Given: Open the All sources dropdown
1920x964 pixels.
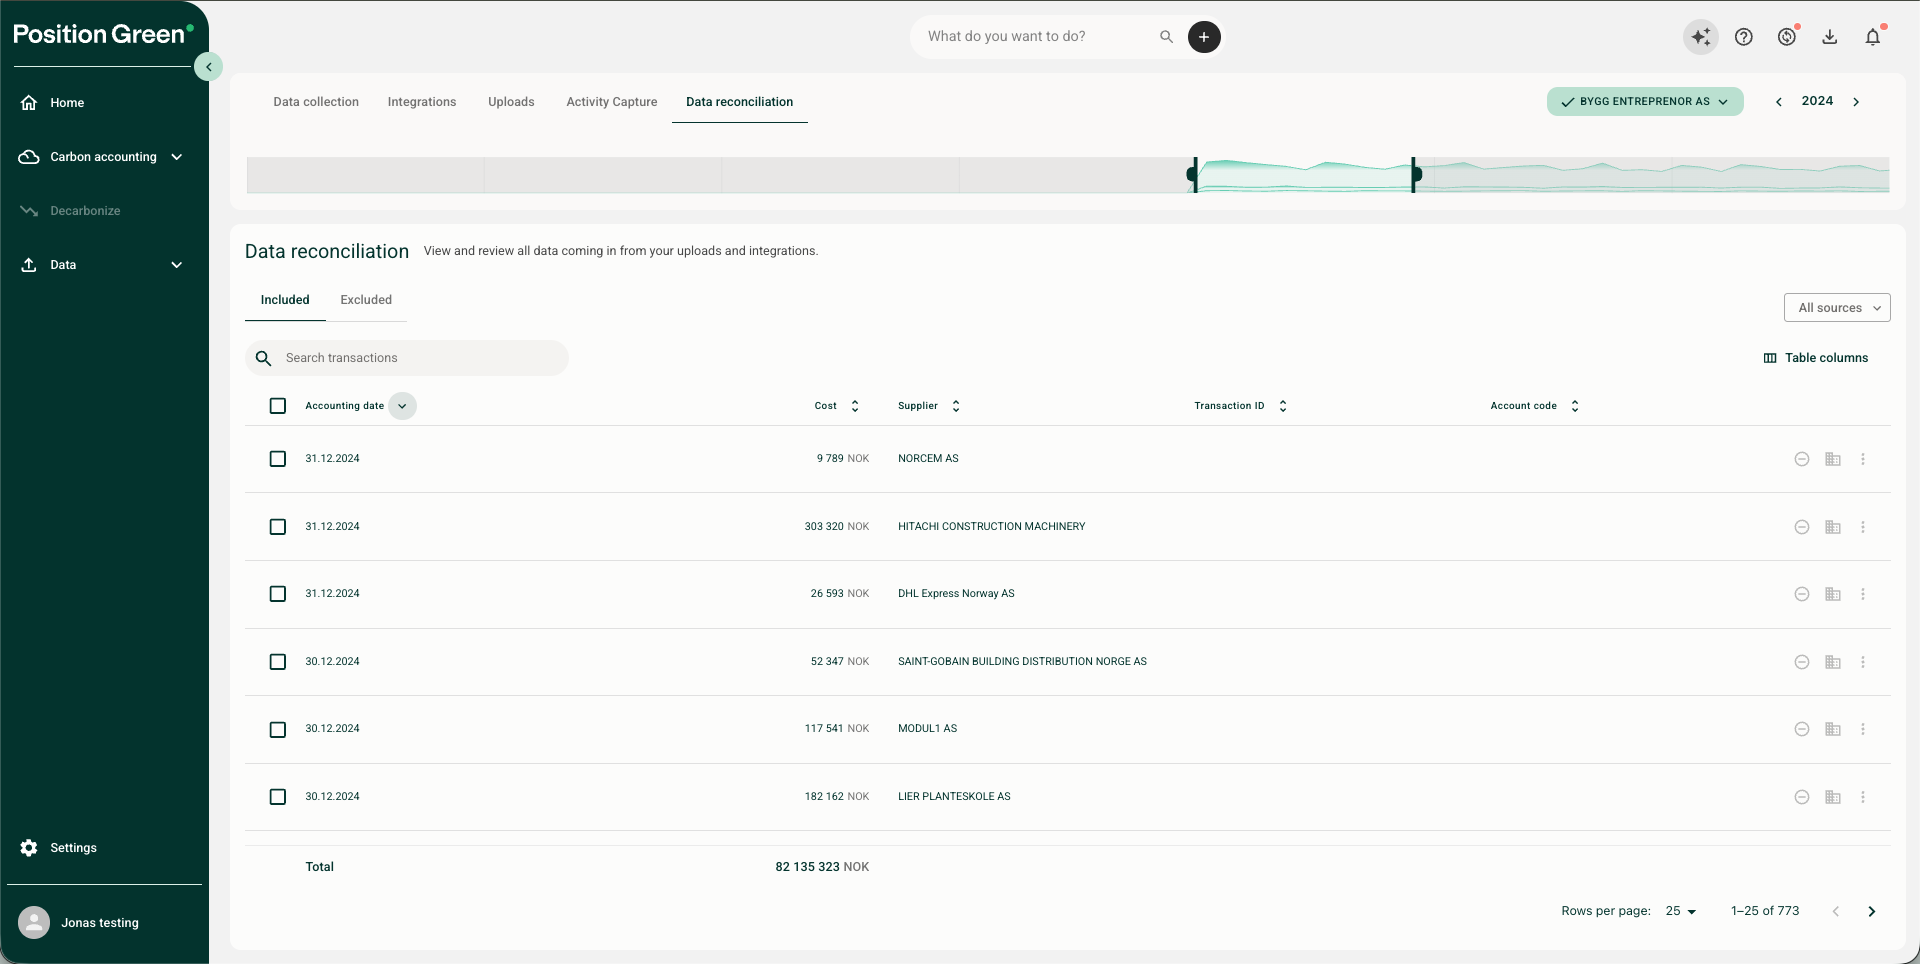Looking at the screenshot, I should pyautogui.click(x=1837, y=308).
